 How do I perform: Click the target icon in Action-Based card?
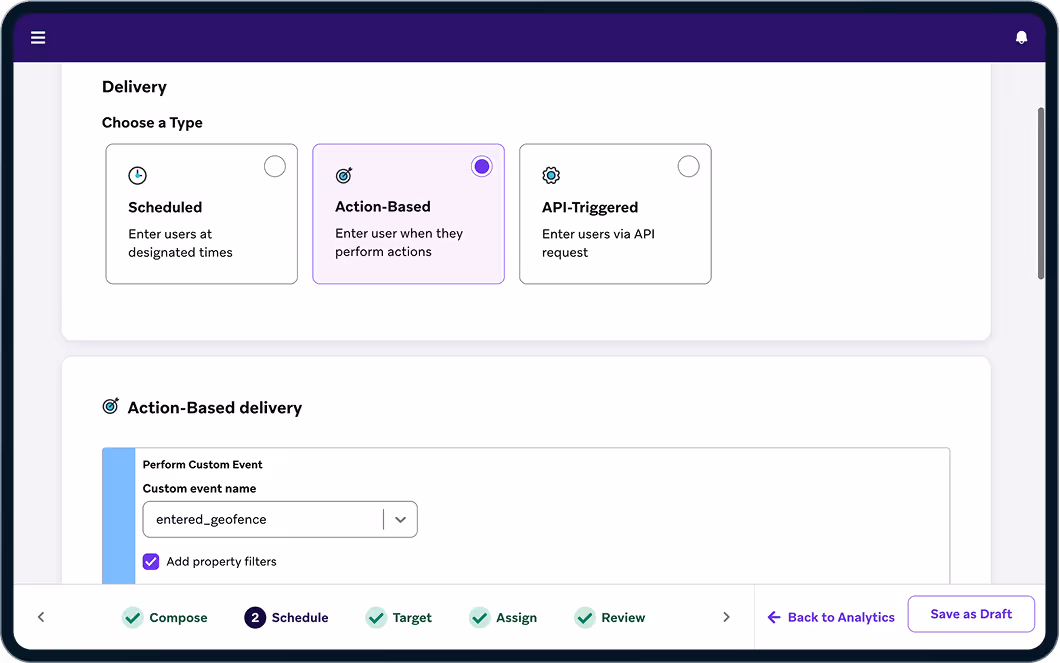pyautogui.click(x=344, y=176)
